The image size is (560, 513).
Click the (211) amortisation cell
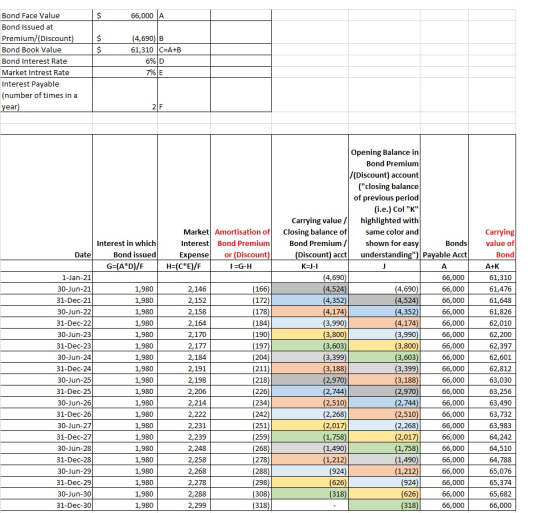tap(241, 369)
